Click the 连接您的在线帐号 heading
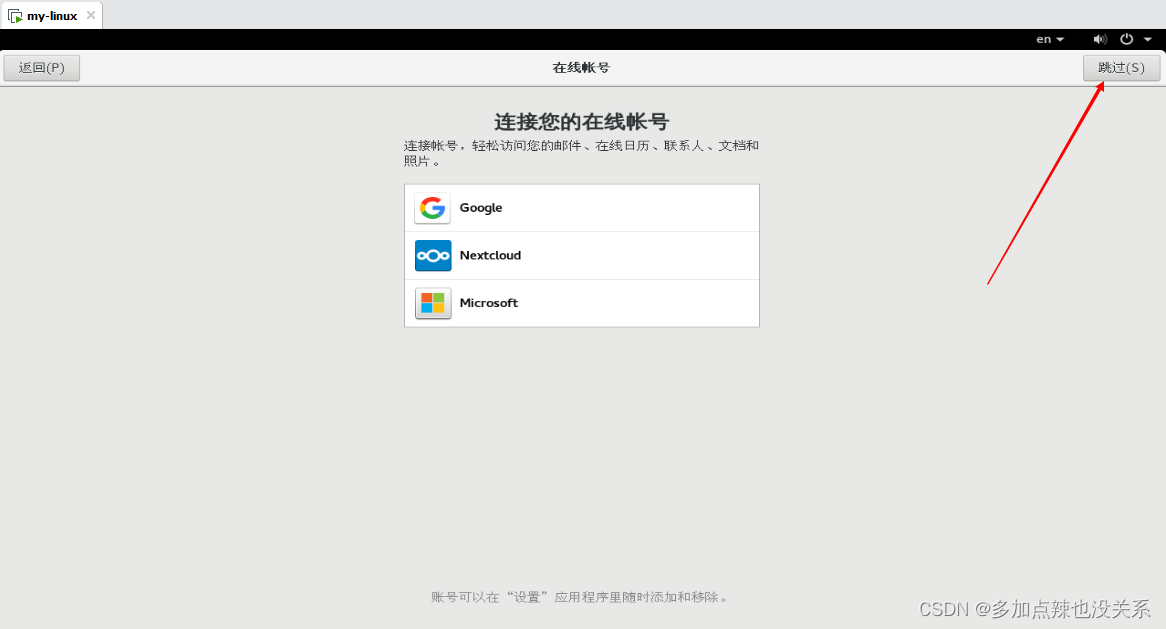The image size is (1166, 629). [x=582, y=122]
